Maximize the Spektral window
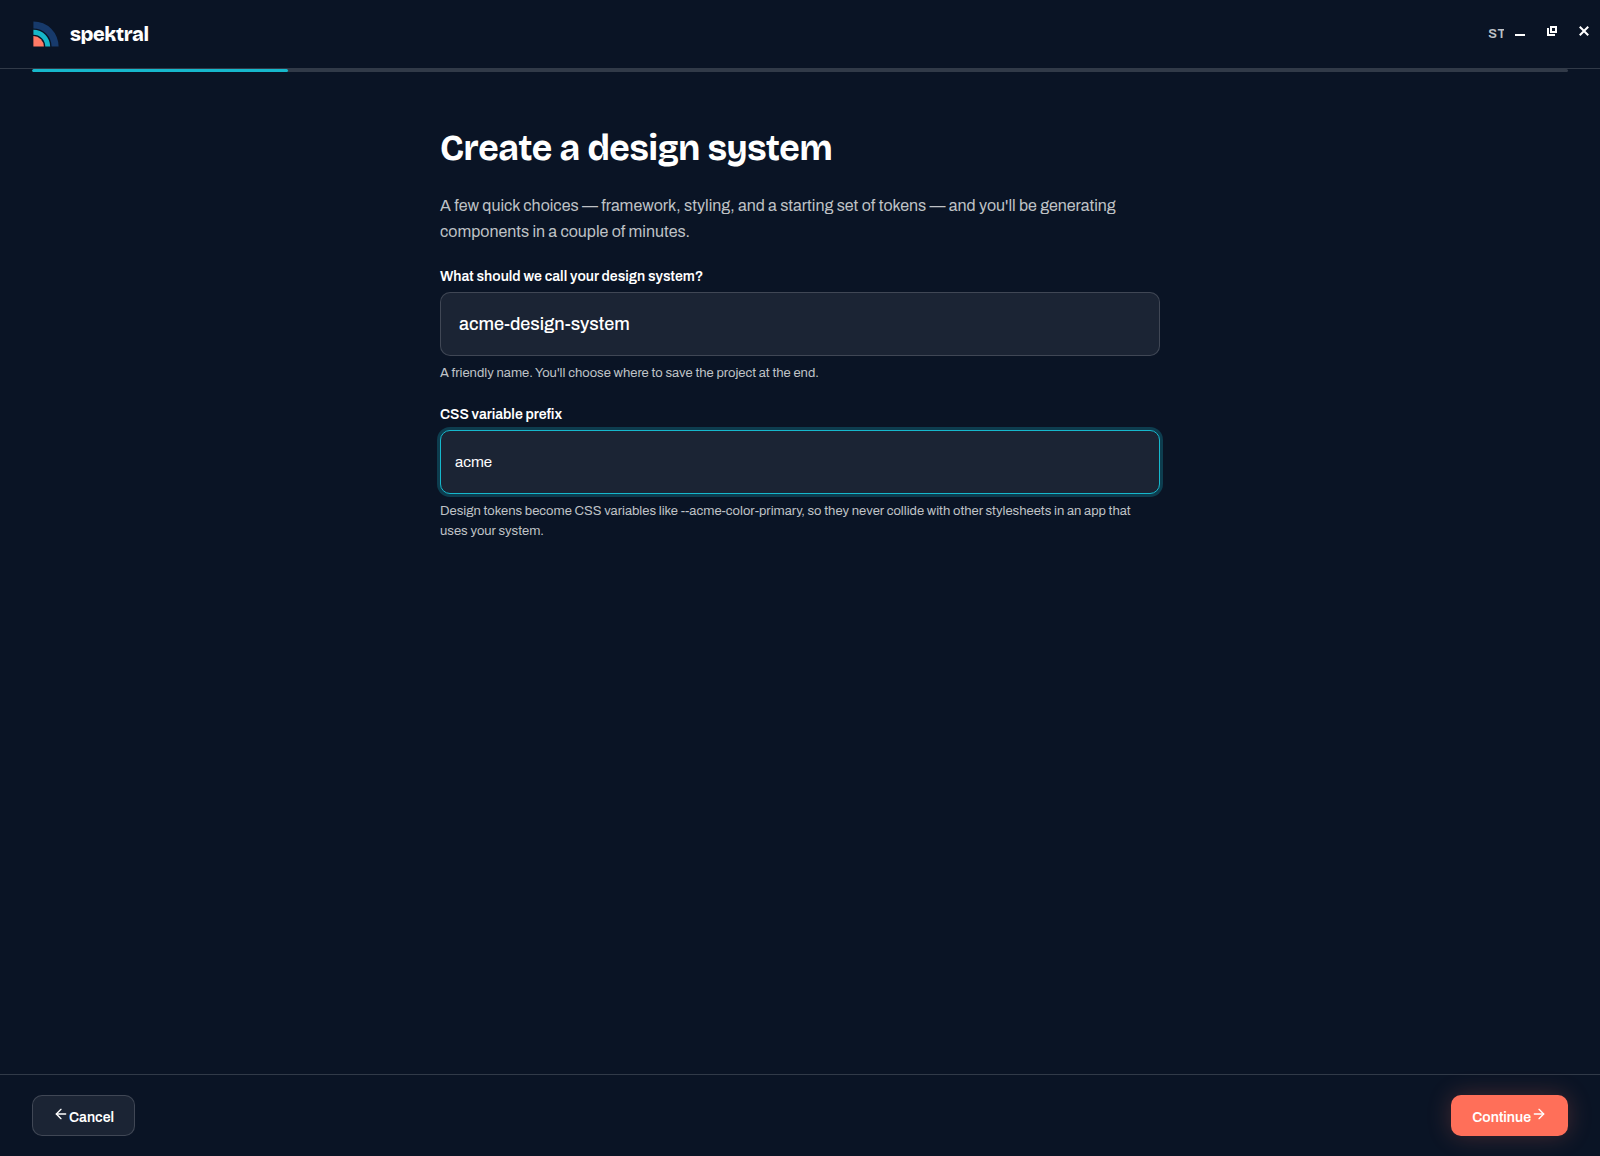This screenshot has height=1156, width=1600. [x=1552, y=31]
